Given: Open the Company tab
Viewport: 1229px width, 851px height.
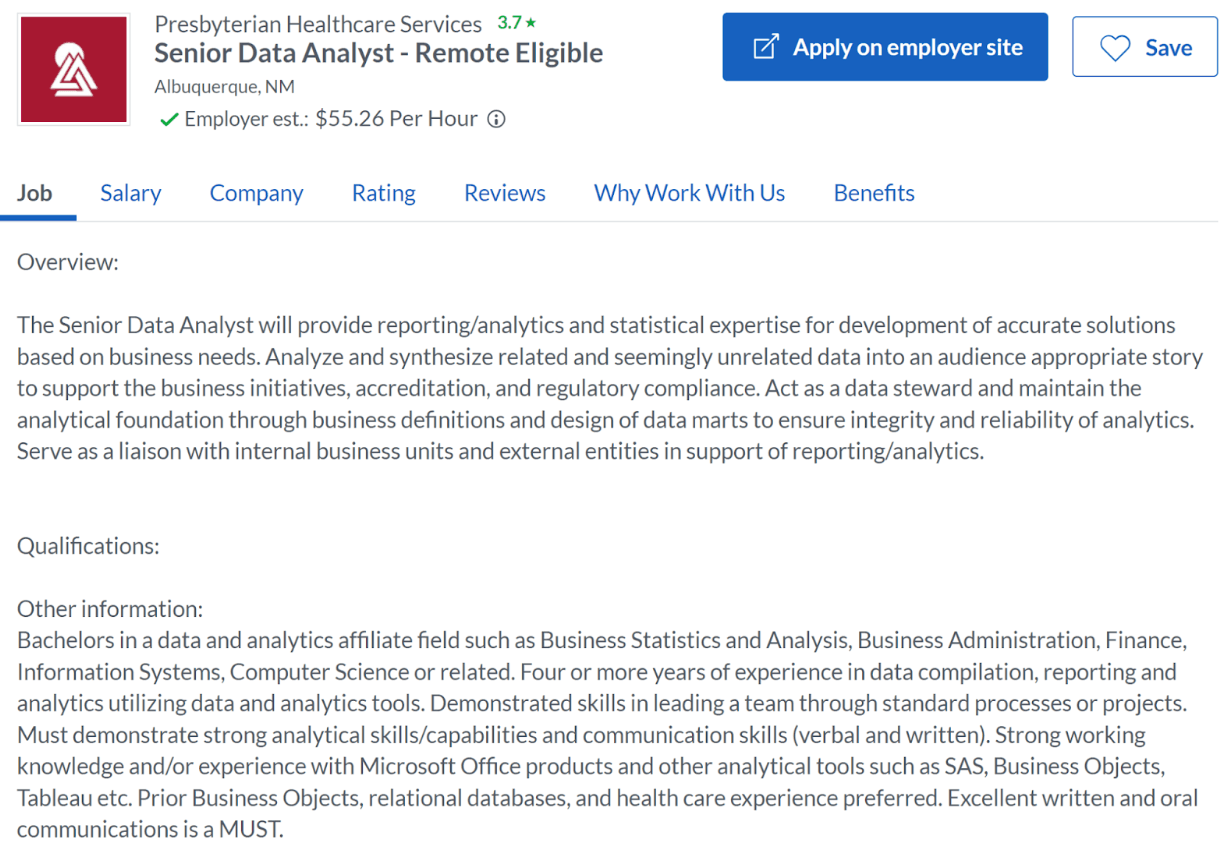Looking at the screenshot, I should (x=256, y=192).
